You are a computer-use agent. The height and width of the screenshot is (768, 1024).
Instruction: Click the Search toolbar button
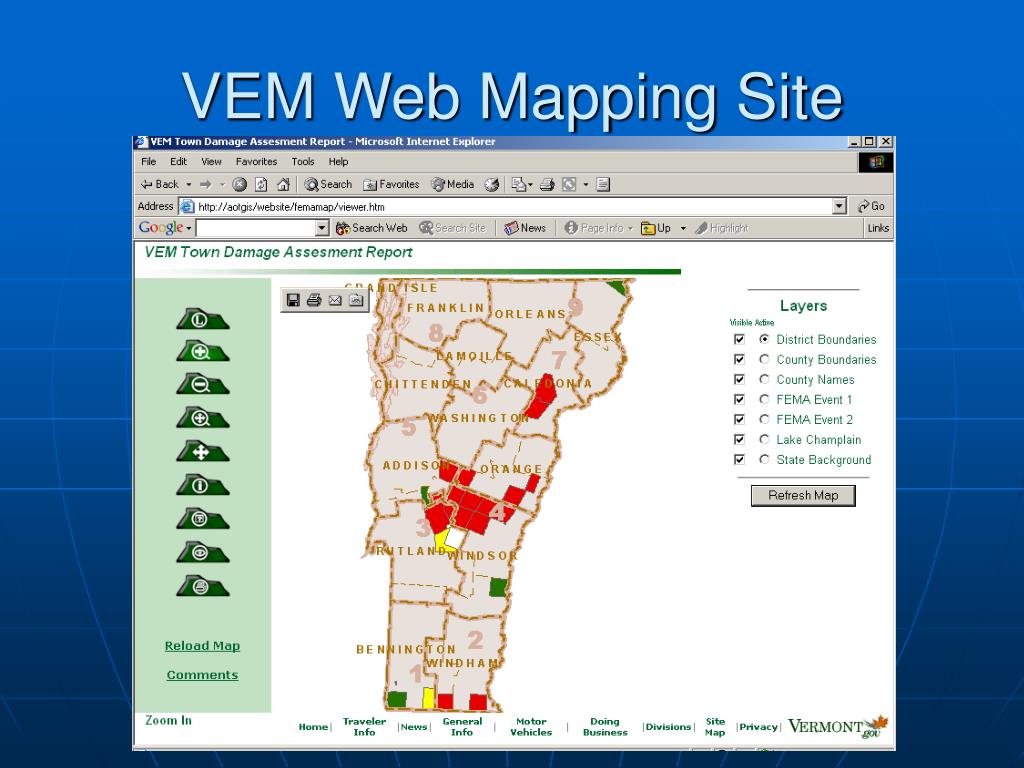pyautogui.click(x=328, y=185)
